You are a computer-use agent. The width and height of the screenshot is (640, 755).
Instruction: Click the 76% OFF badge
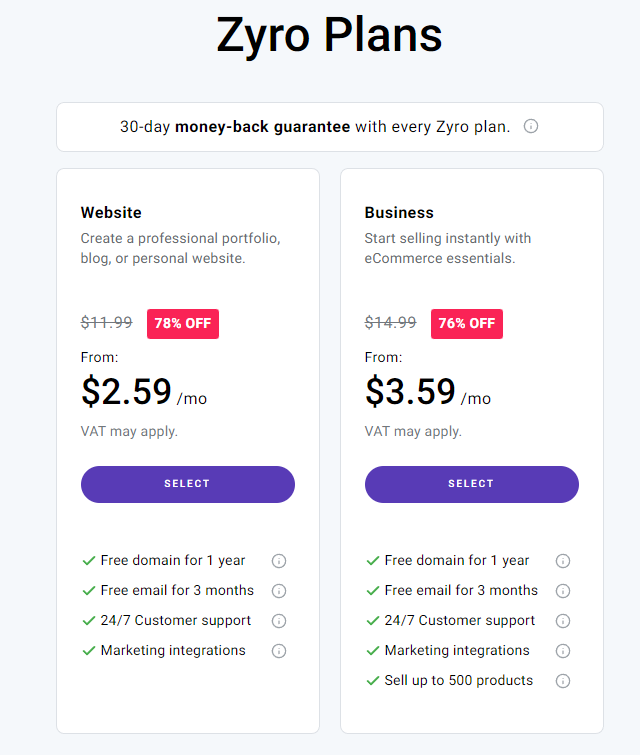tap(467, 323)
